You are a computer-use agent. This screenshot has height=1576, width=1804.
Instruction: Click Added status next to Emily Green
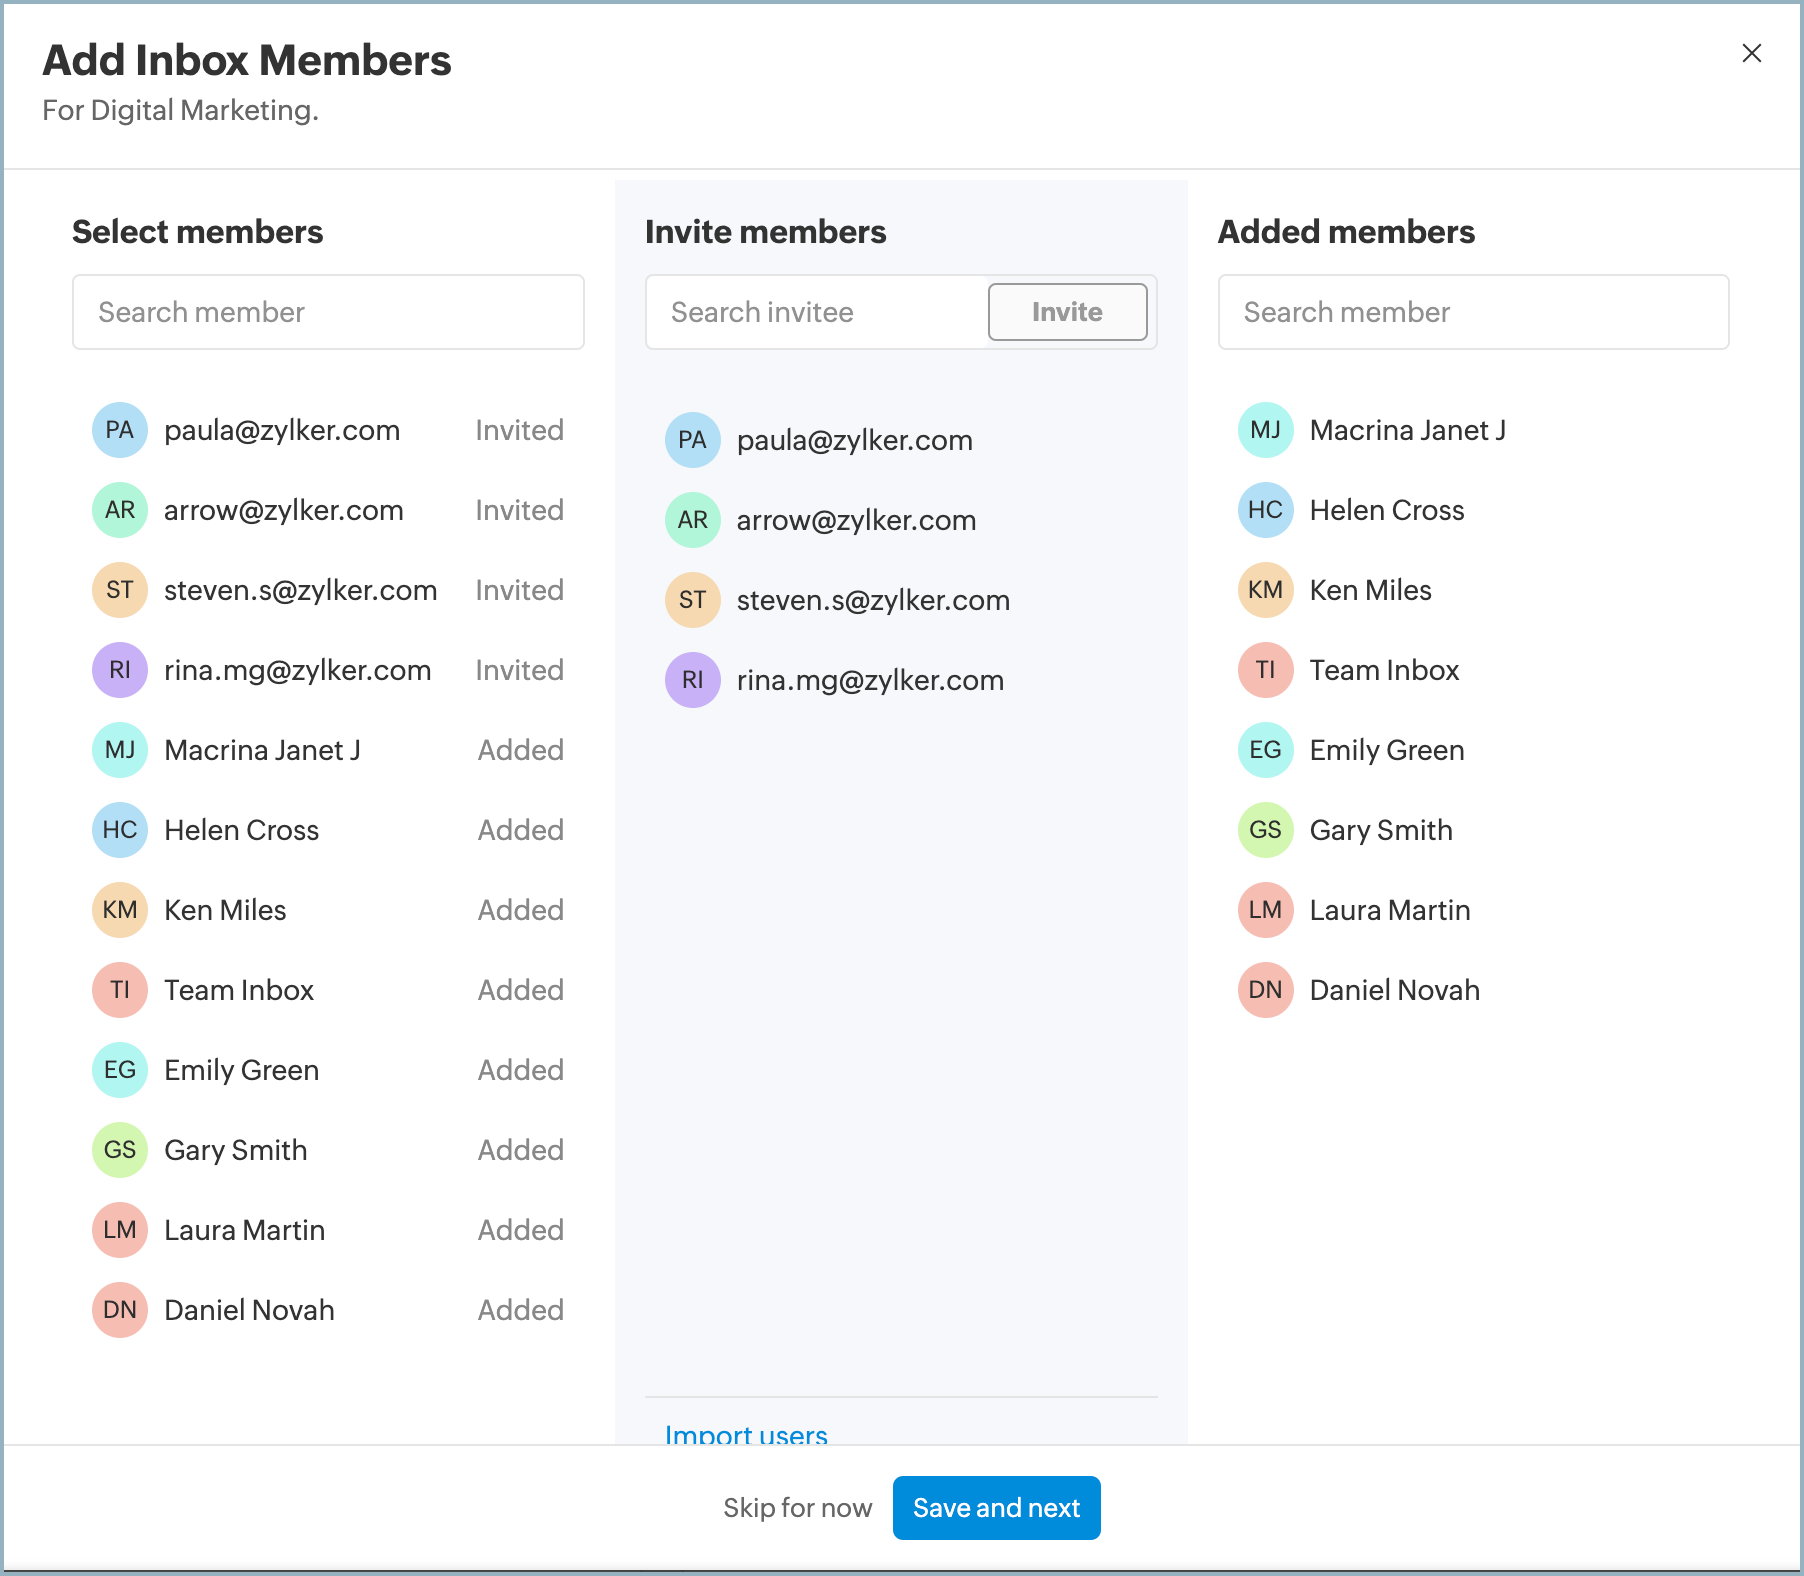(520, 1070)
